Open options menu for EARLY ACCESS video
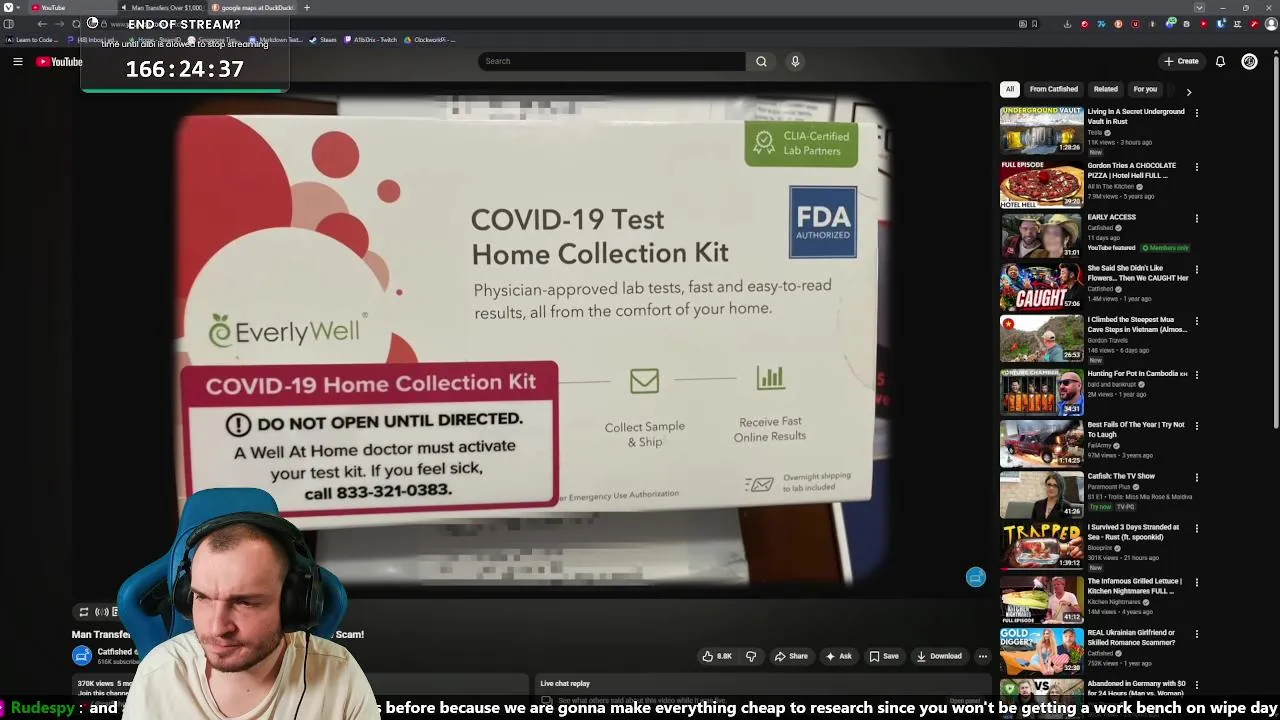This screenshot has width=1280, height=720. click(1197, 218)
